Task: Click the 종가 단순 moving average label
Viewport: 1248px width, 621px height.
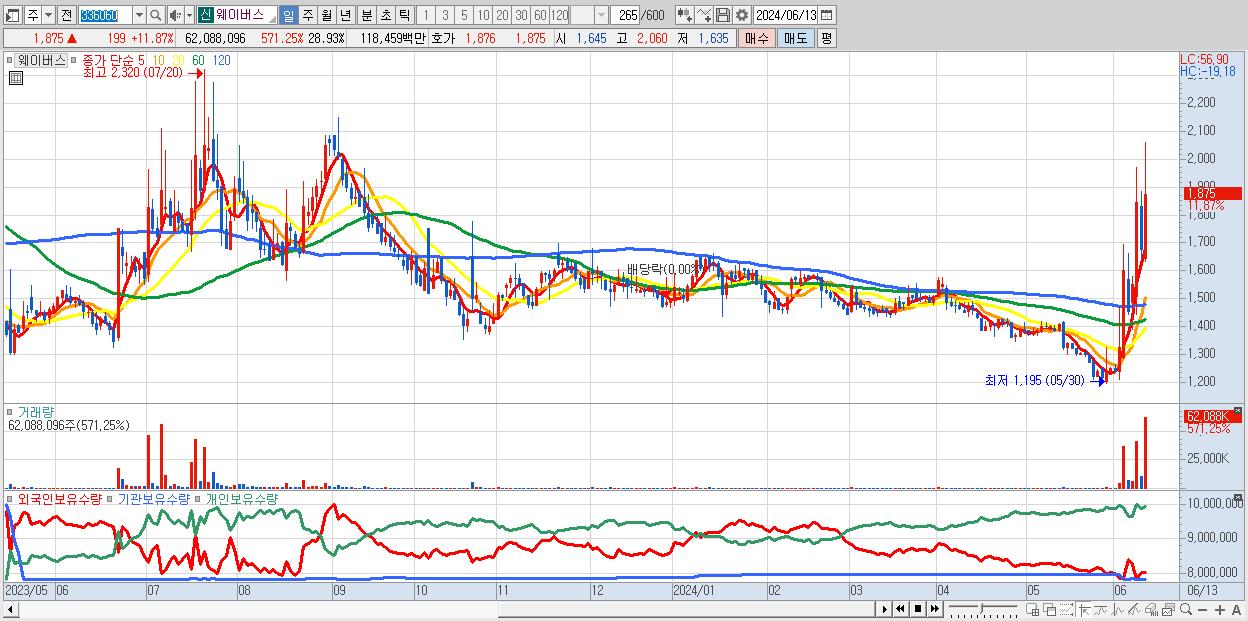Action: pyautogui.click(x=108, y=60)
